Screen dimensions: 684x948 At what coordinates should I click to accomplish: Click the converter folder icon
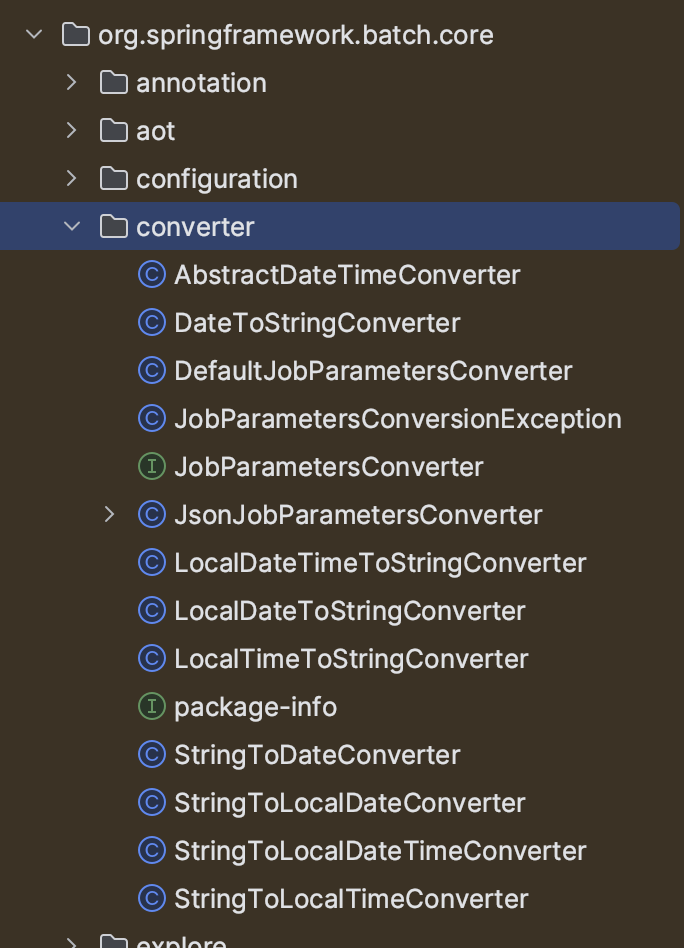point(114,227)
